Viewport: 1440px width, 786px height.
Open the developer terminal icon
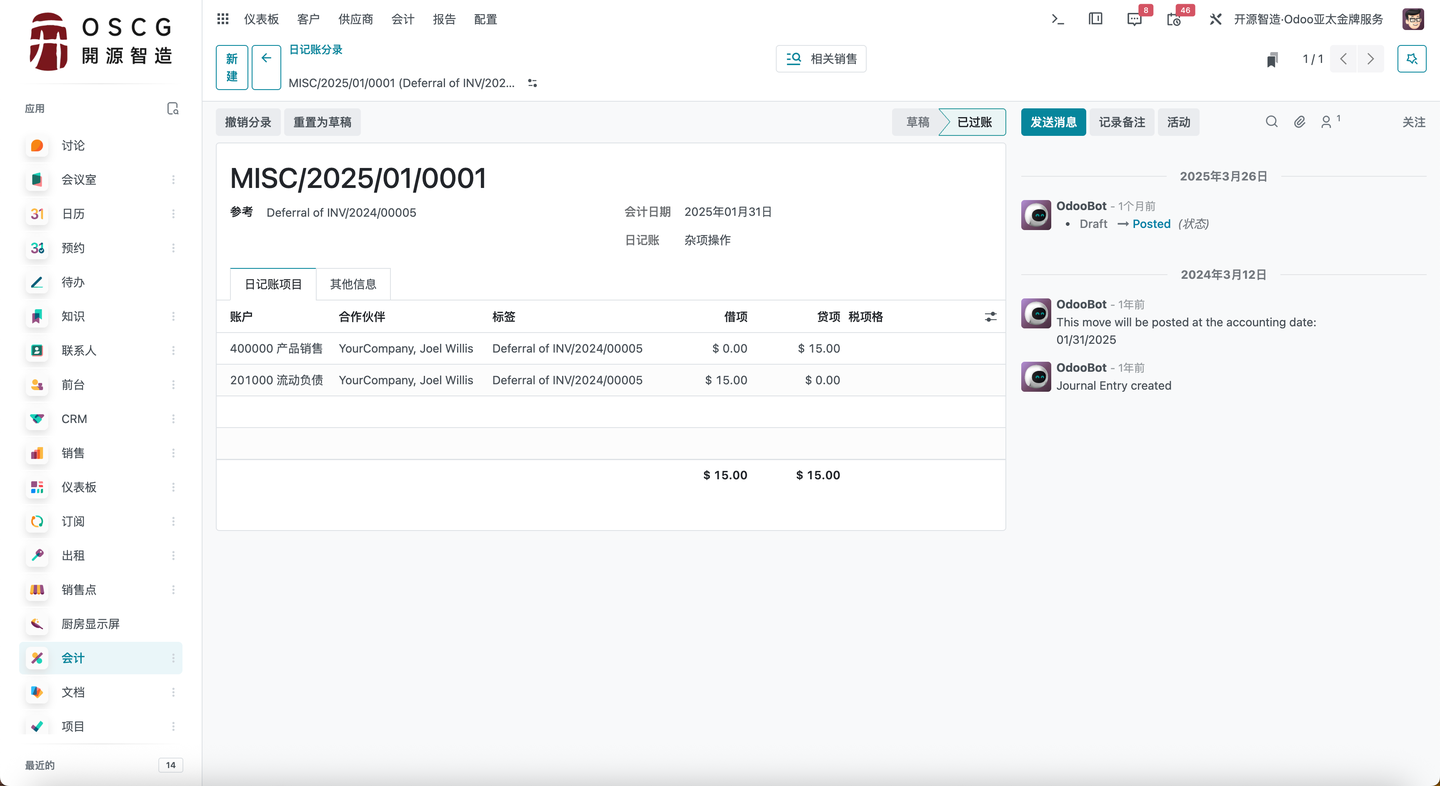(x=1056, y=18)
